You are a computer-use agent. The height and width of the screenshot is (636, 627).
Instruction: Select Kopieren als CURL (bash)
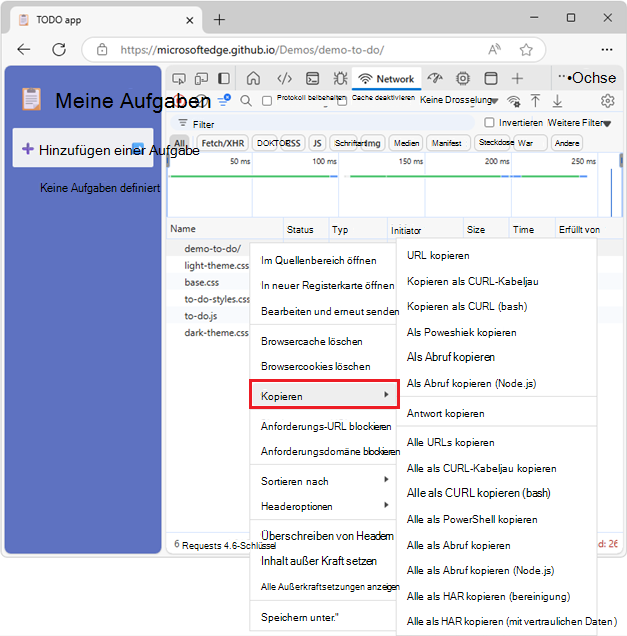point(497,306)
